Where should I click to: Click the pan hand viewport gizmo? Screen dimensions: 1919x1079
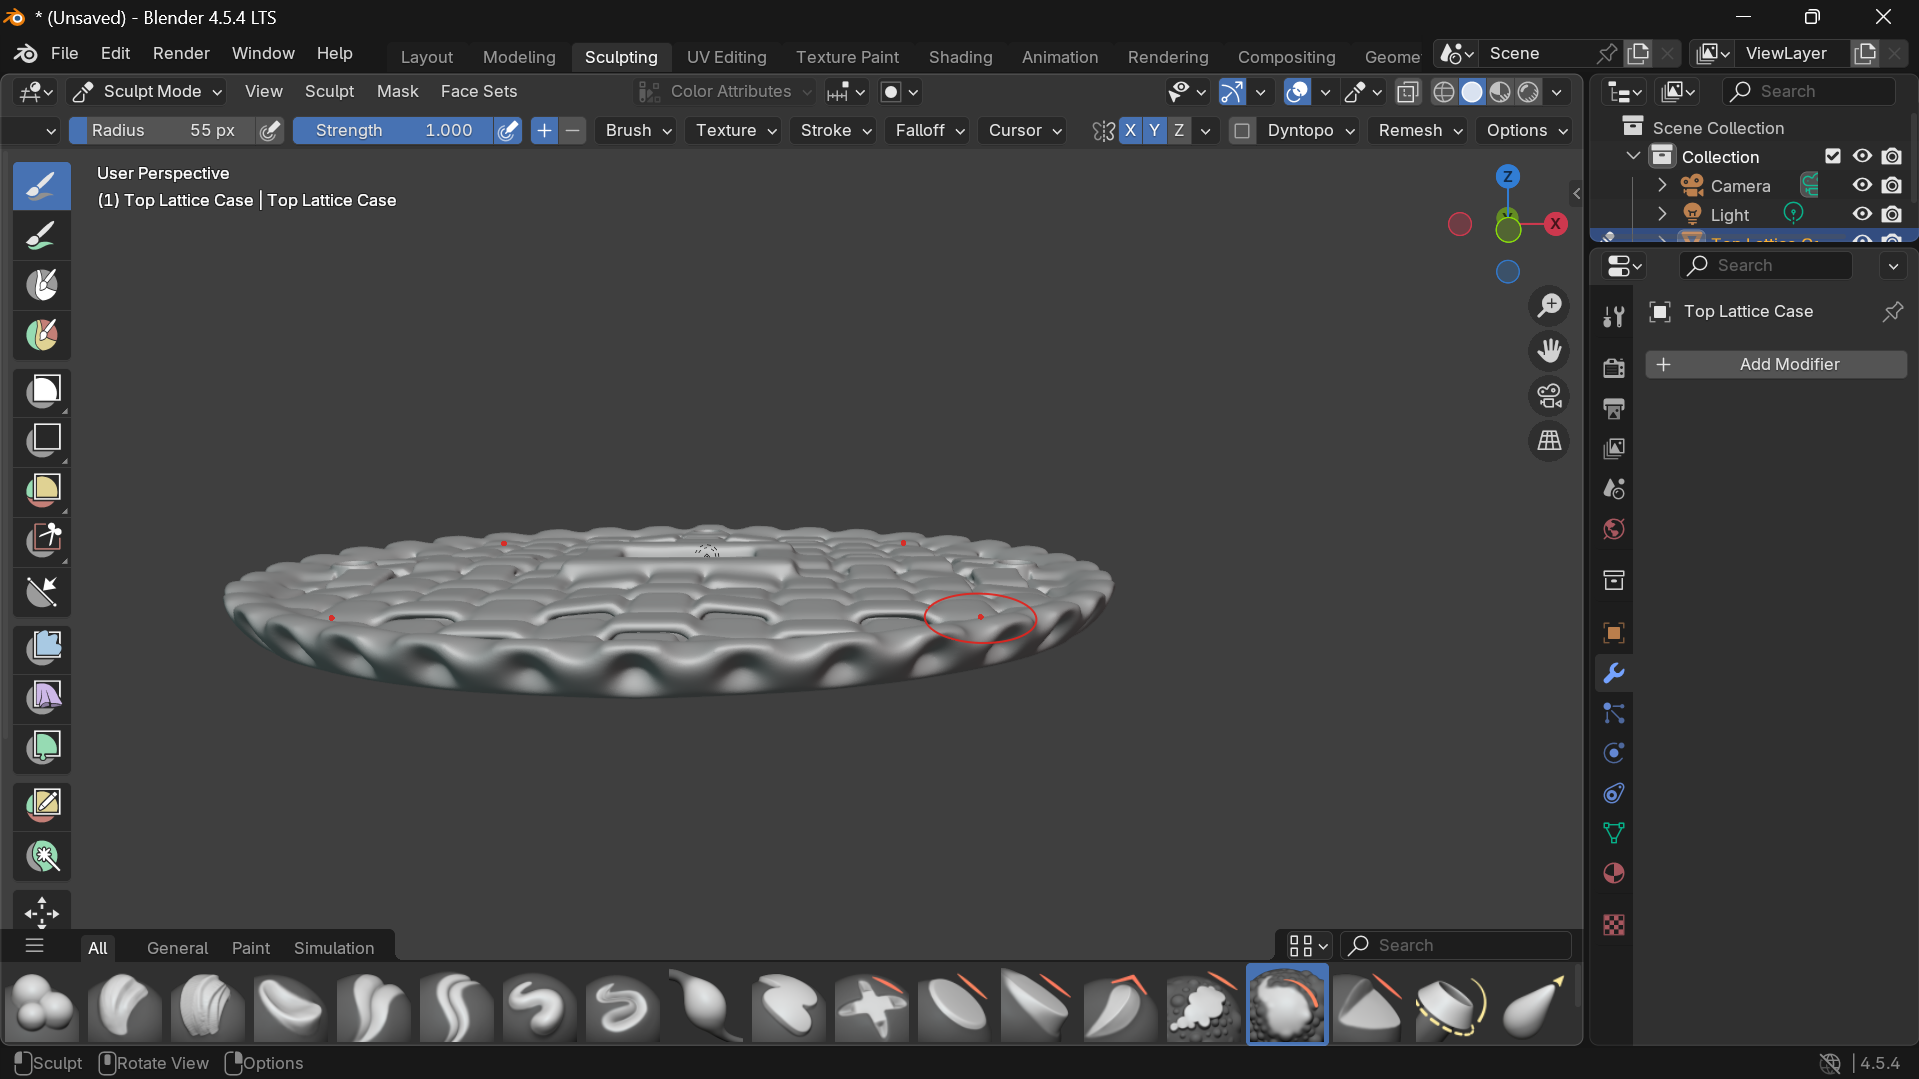click(1549, 351)
